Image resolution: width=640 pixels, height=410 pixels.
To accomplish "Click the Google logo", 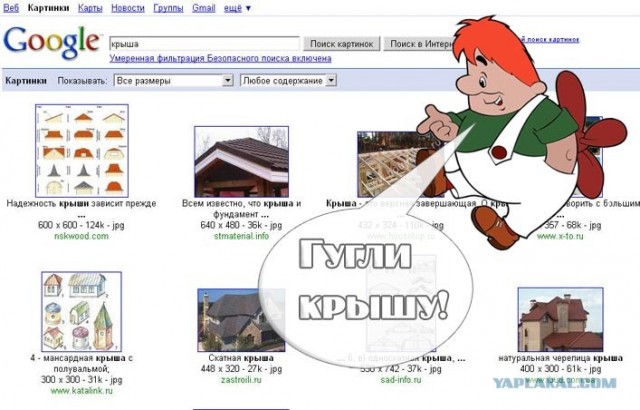I will (x=52, y=42).
